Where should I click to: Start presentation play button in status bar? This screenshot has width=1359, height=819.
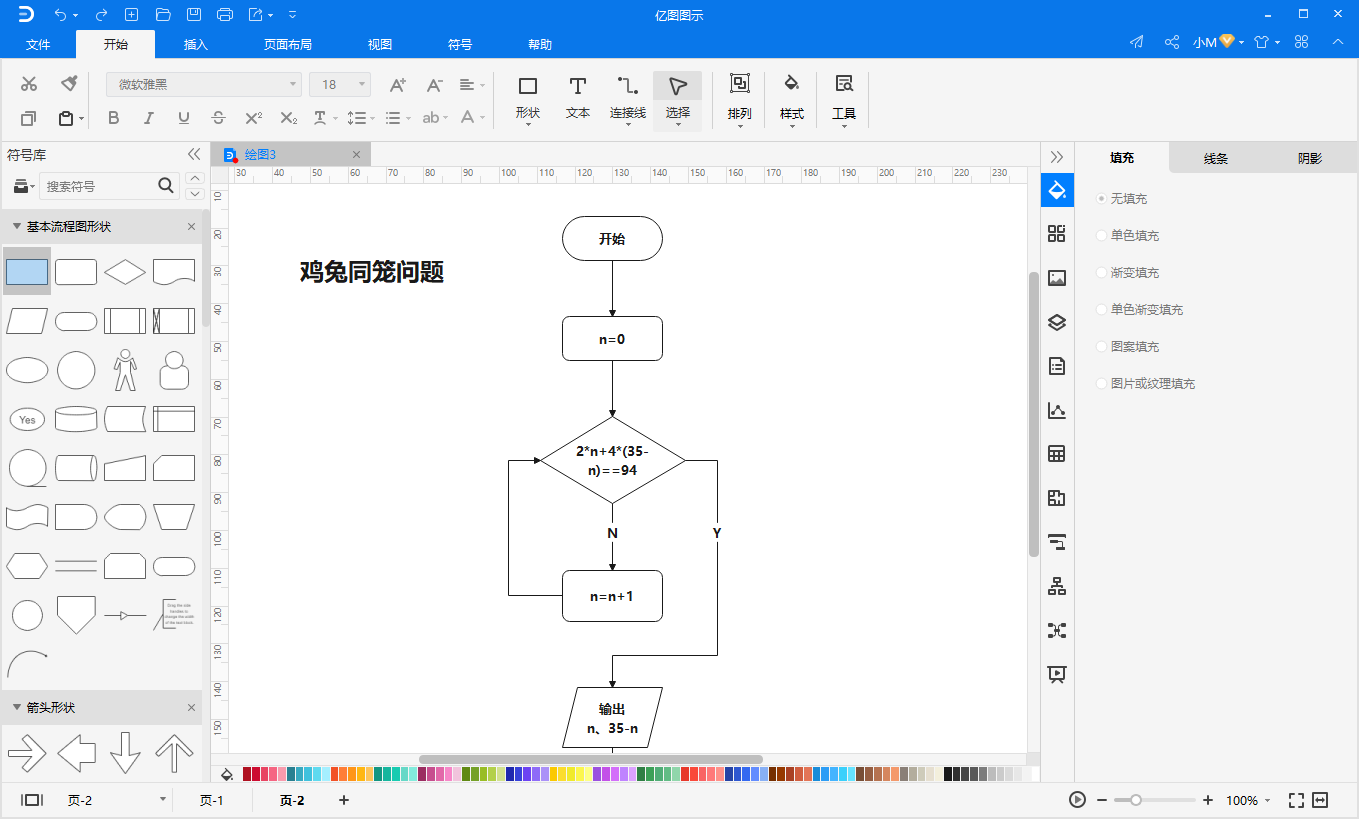tap(1077, 800)
